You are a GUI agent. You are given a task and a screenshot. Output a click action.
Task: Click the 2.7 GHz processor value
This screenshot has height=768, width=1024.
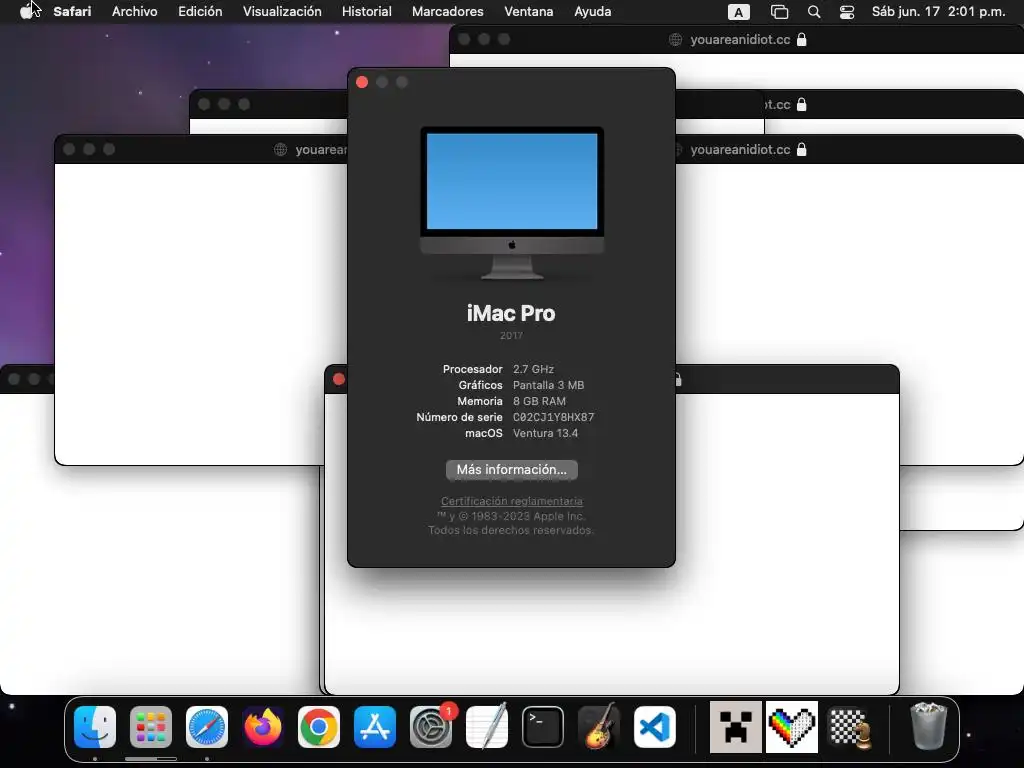(533, 369)
